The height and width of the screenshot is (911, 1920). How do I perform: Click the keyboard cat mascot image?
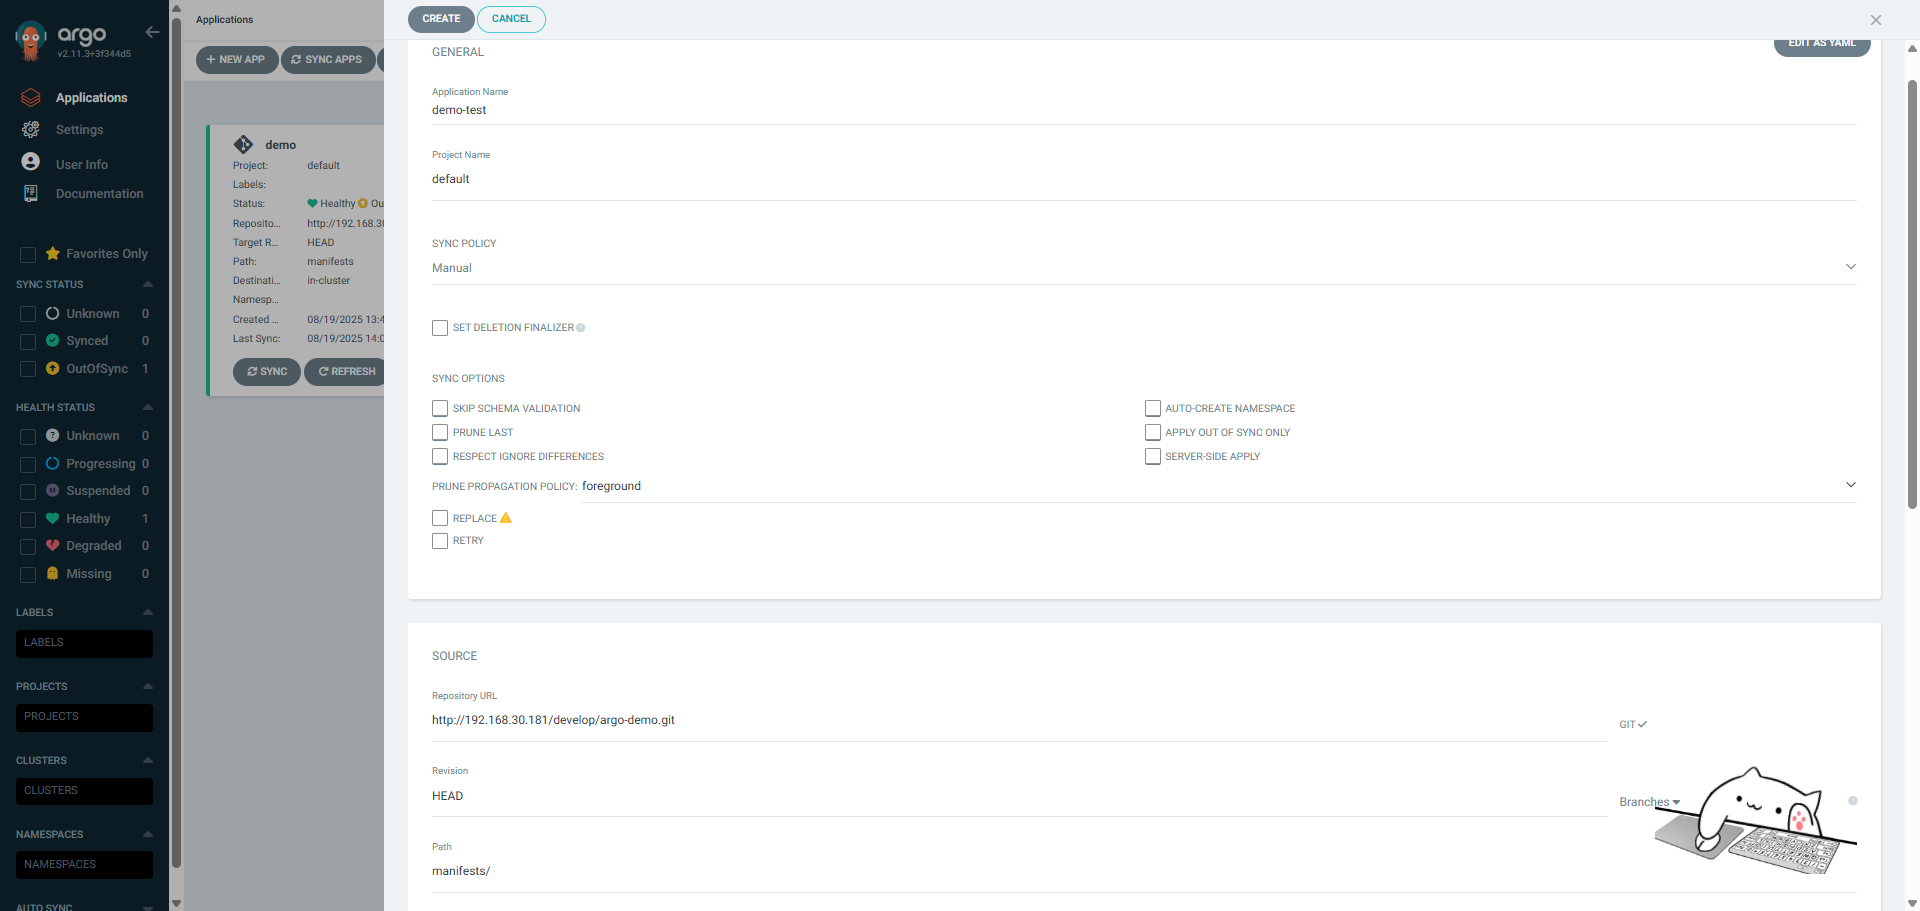(1756, 821)
